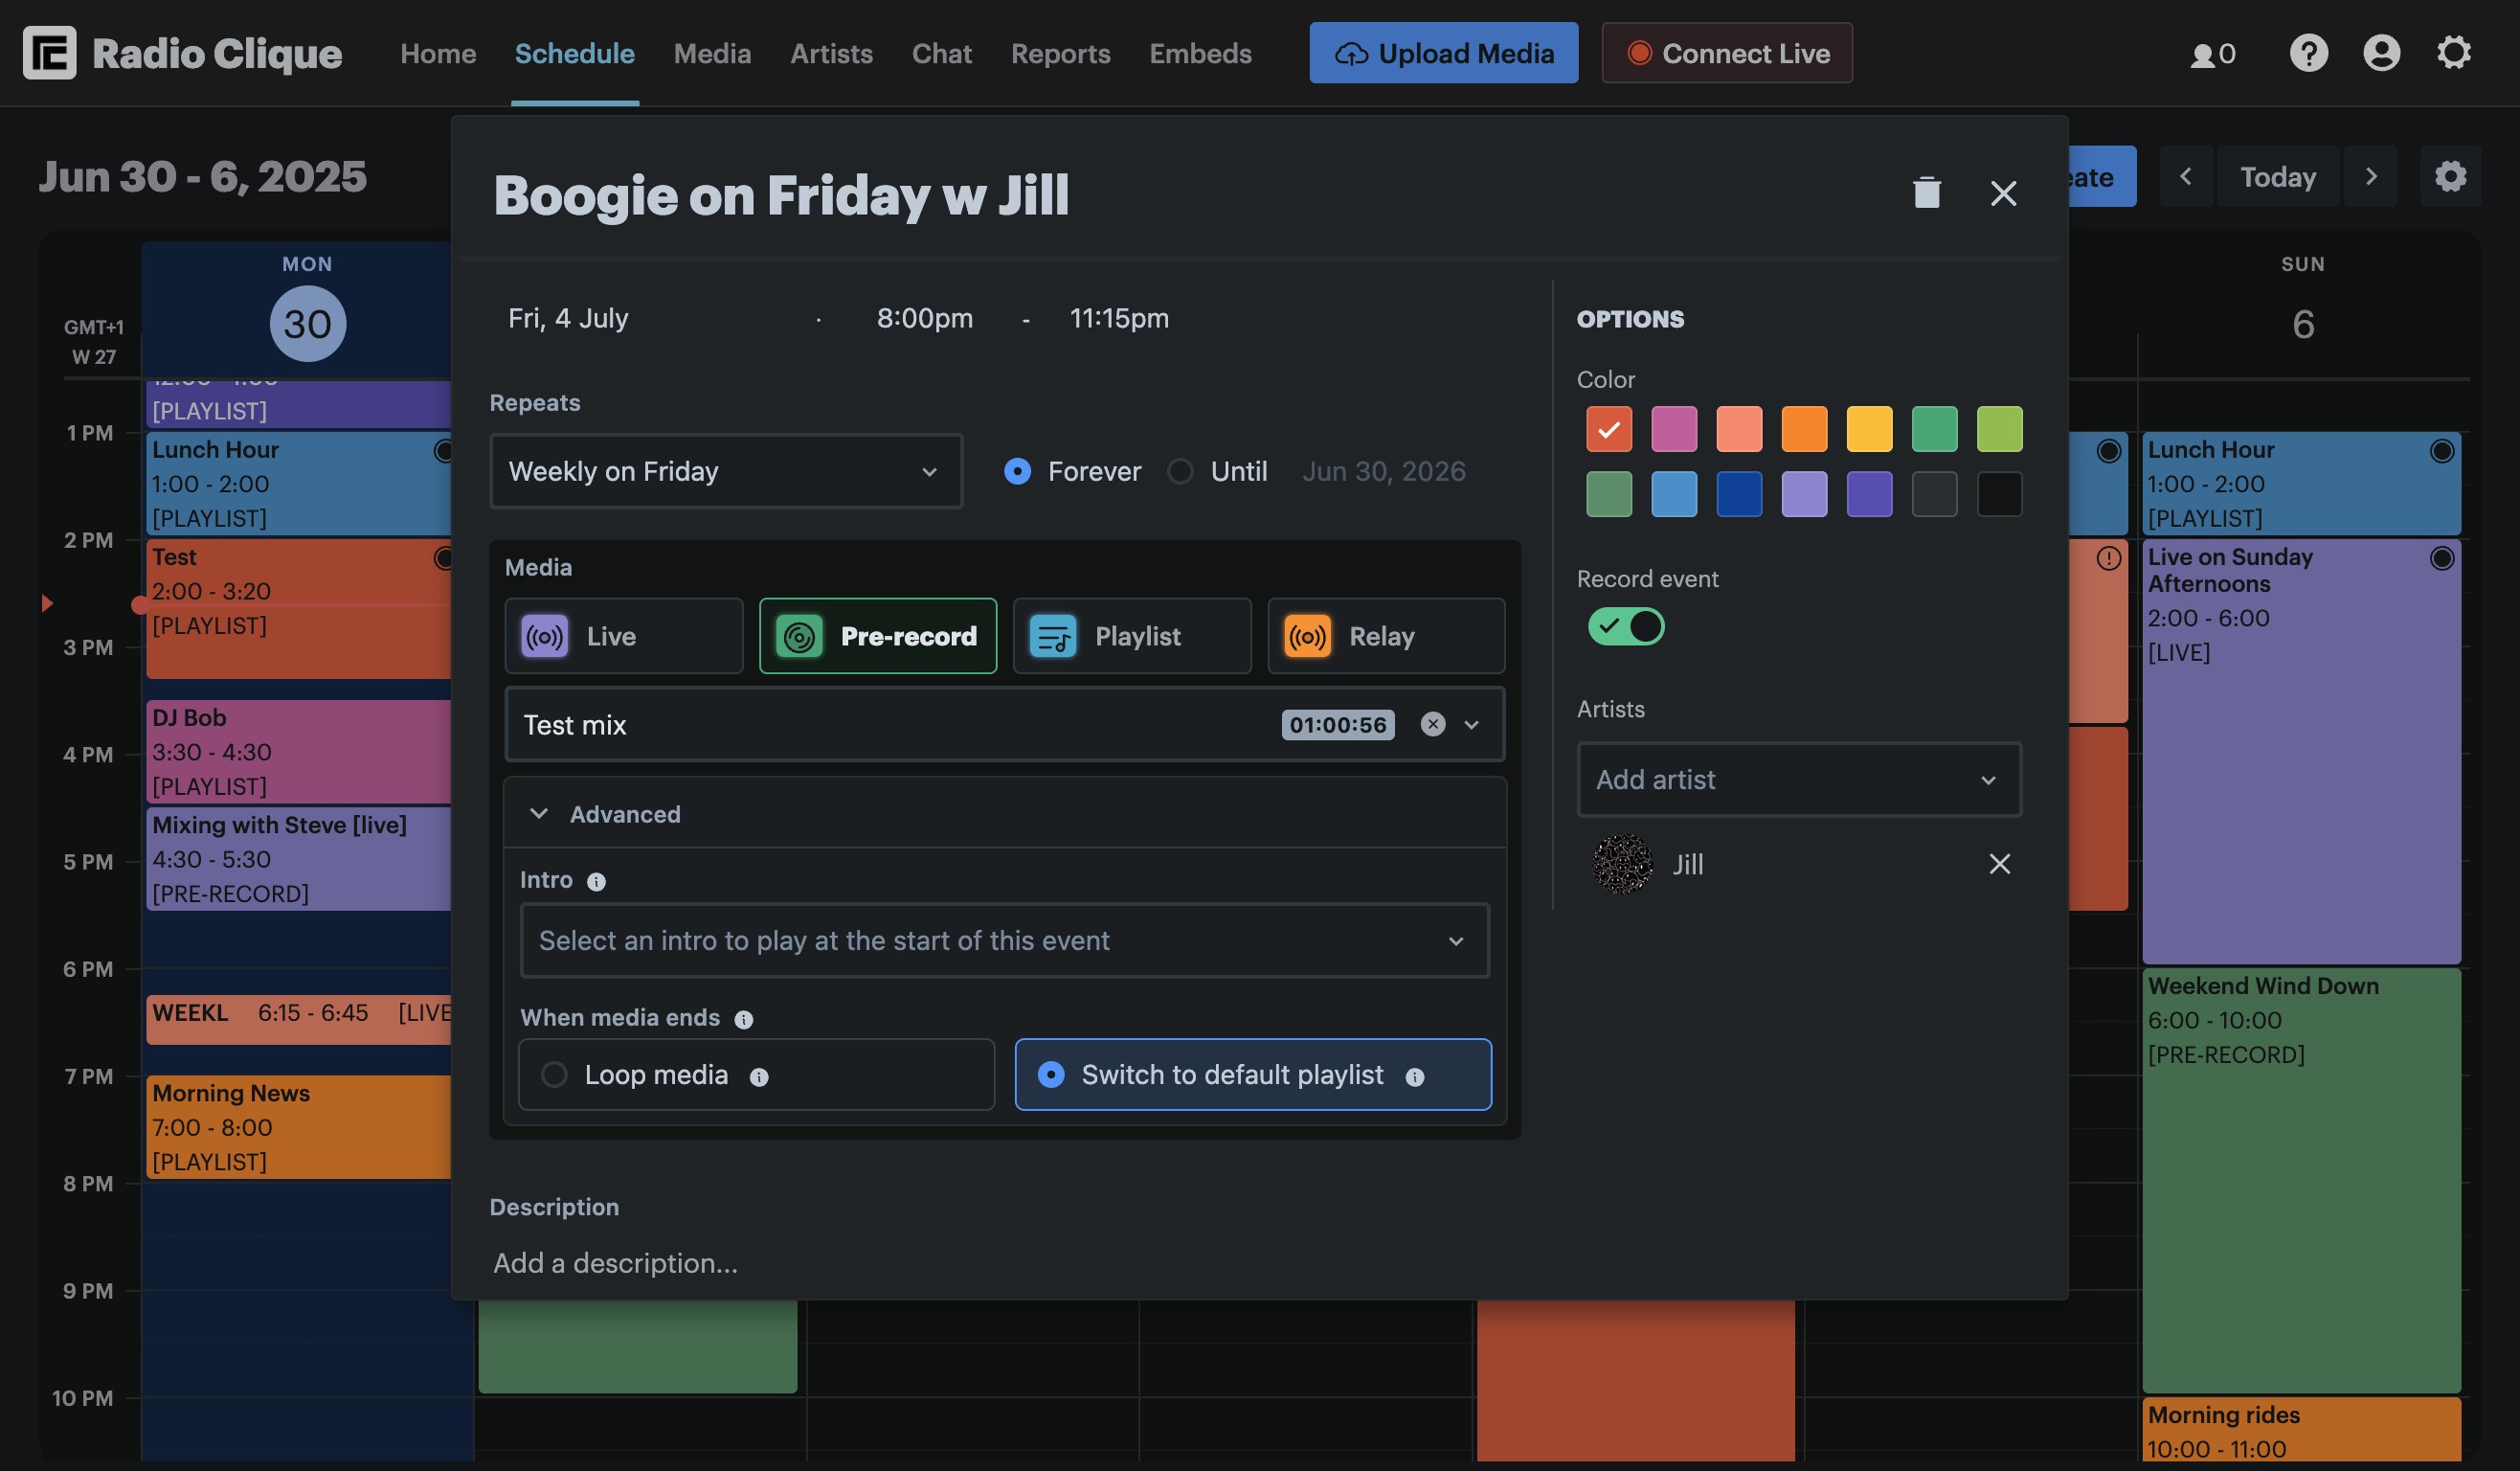Pick the yellow color swatch
Screen dimensions: 2520x1471
pyautogui.click(x=1869, y=430)
